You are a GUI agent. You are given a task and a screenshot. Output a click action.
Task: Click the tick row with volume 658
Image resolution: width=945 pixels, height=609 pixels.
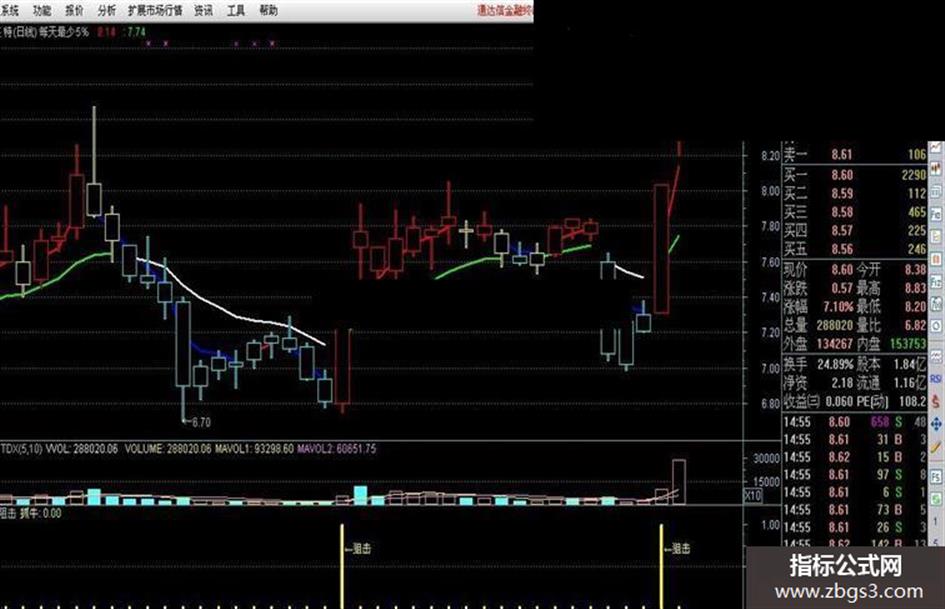click(x=855, y=422)
